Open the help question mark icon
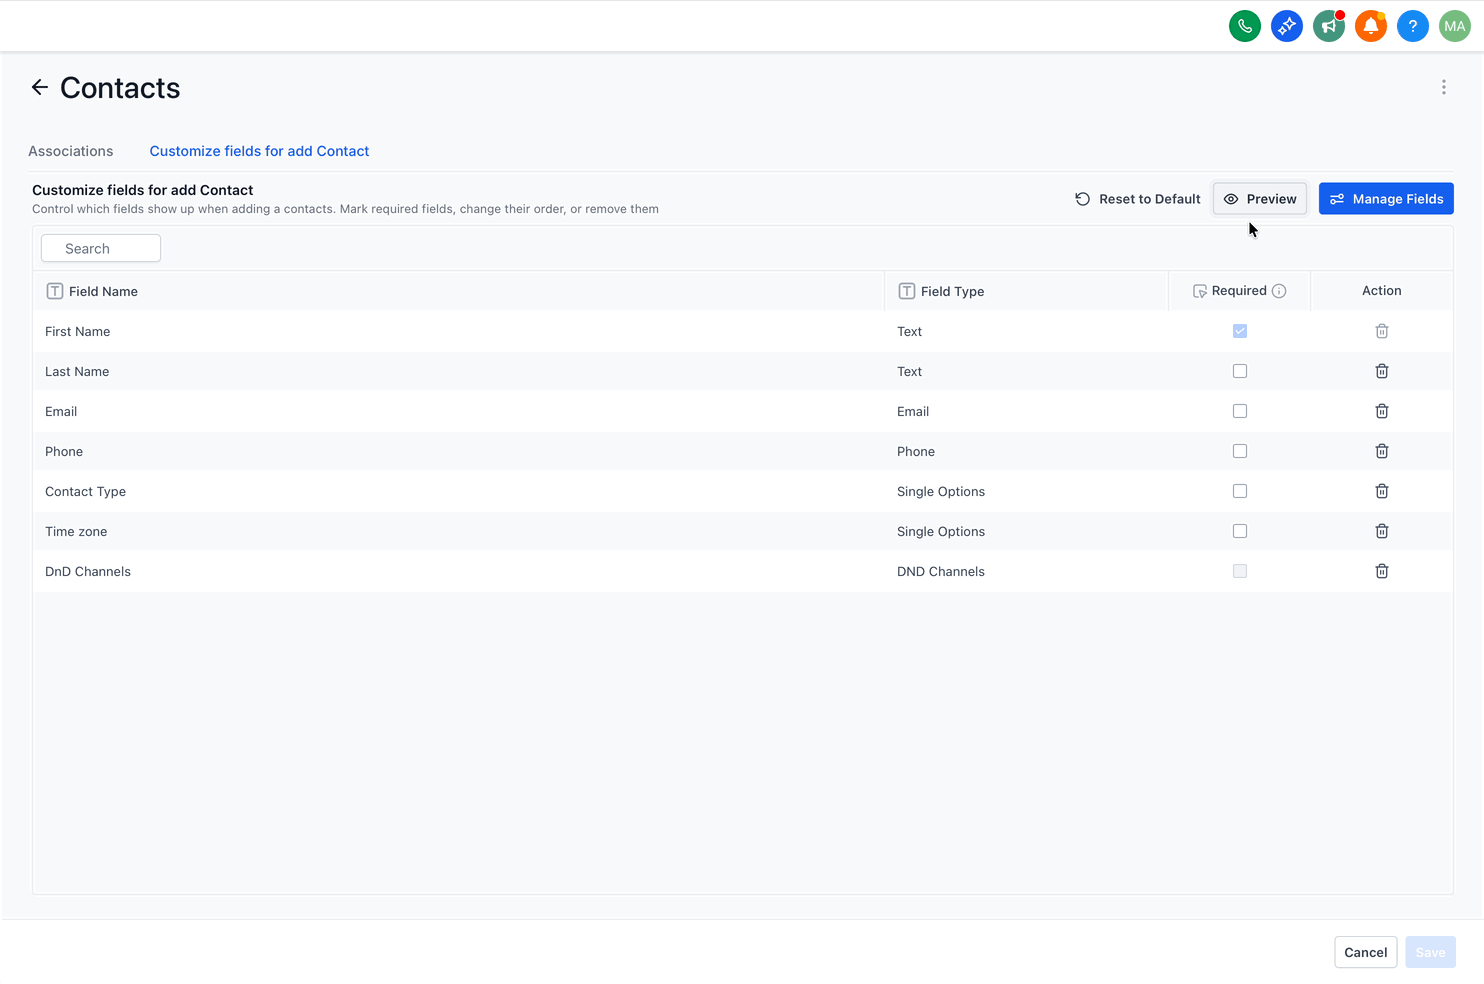This screenshot has width=1484, height=984. pos(1413,26)
